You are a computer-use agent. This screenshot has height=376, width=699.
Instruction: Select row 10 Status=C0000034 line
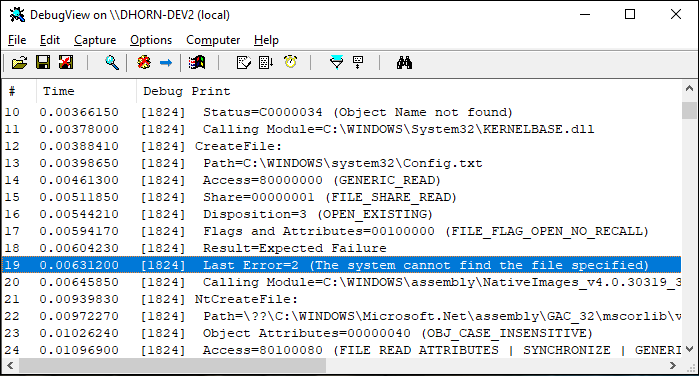coord(341,112)
